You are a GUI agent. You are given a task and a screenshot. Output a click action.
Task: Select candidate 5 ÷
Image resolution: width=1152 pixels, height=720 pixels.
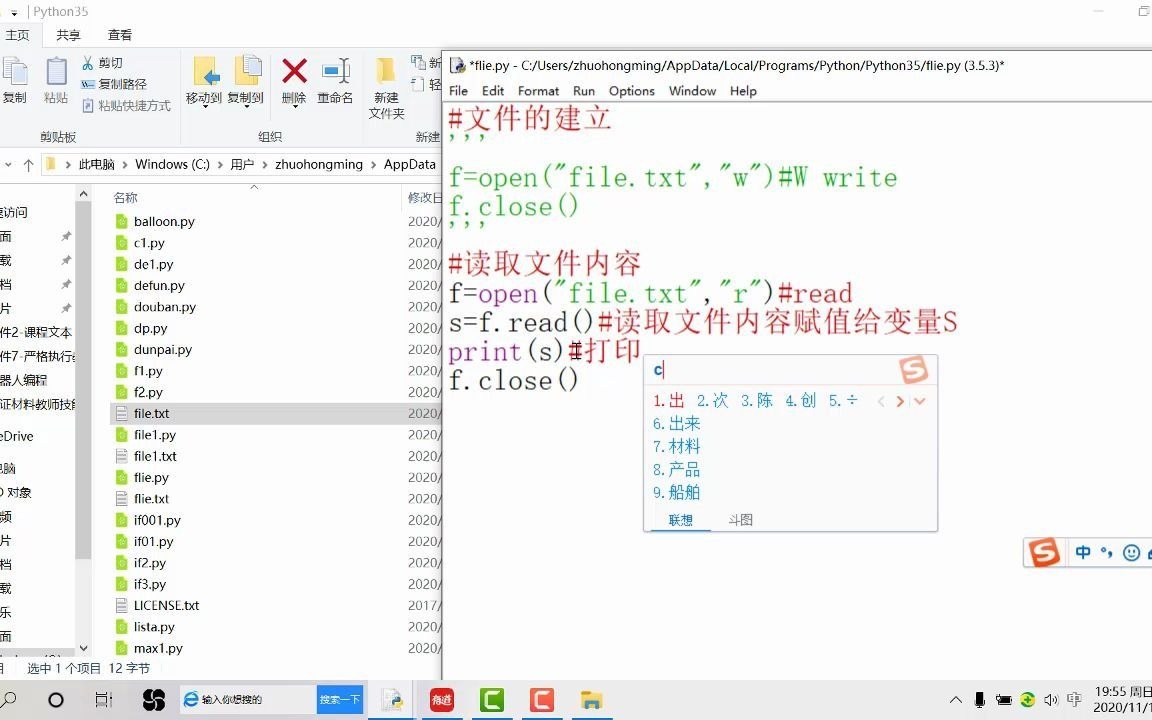coord(843,400)
